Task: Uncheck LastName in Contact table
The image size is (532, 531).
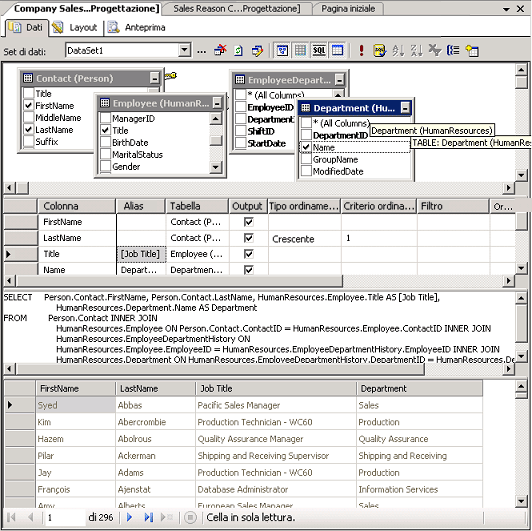Action: pos(28,130)
